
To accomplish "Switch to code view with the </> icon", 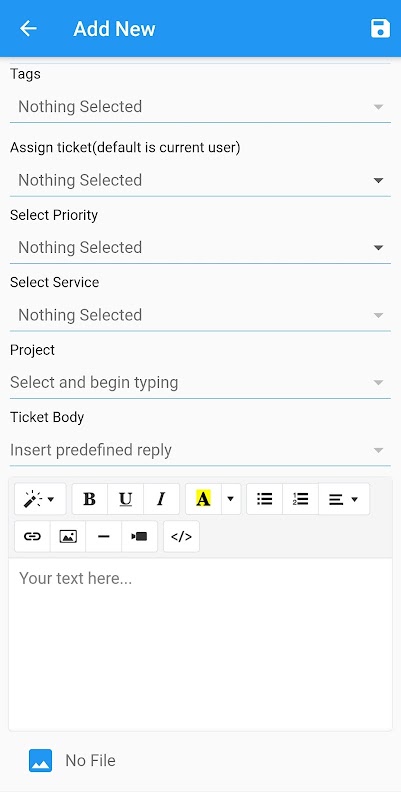I will (181, 536).
